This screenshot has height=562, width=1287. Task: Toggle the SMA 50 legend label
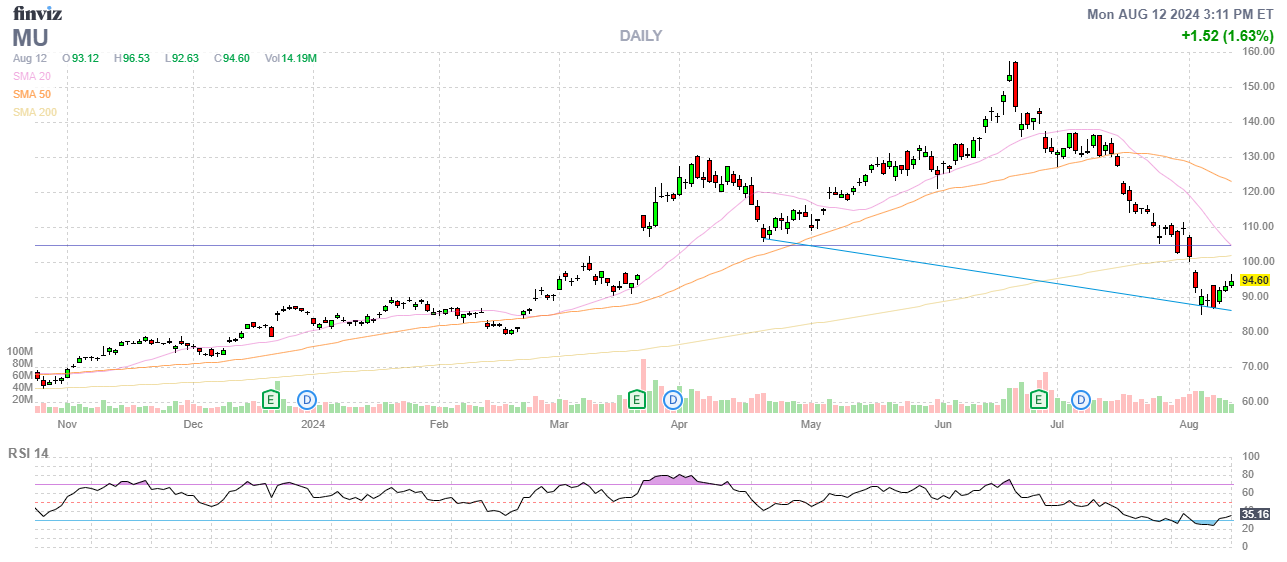click(x=31, y=94)
